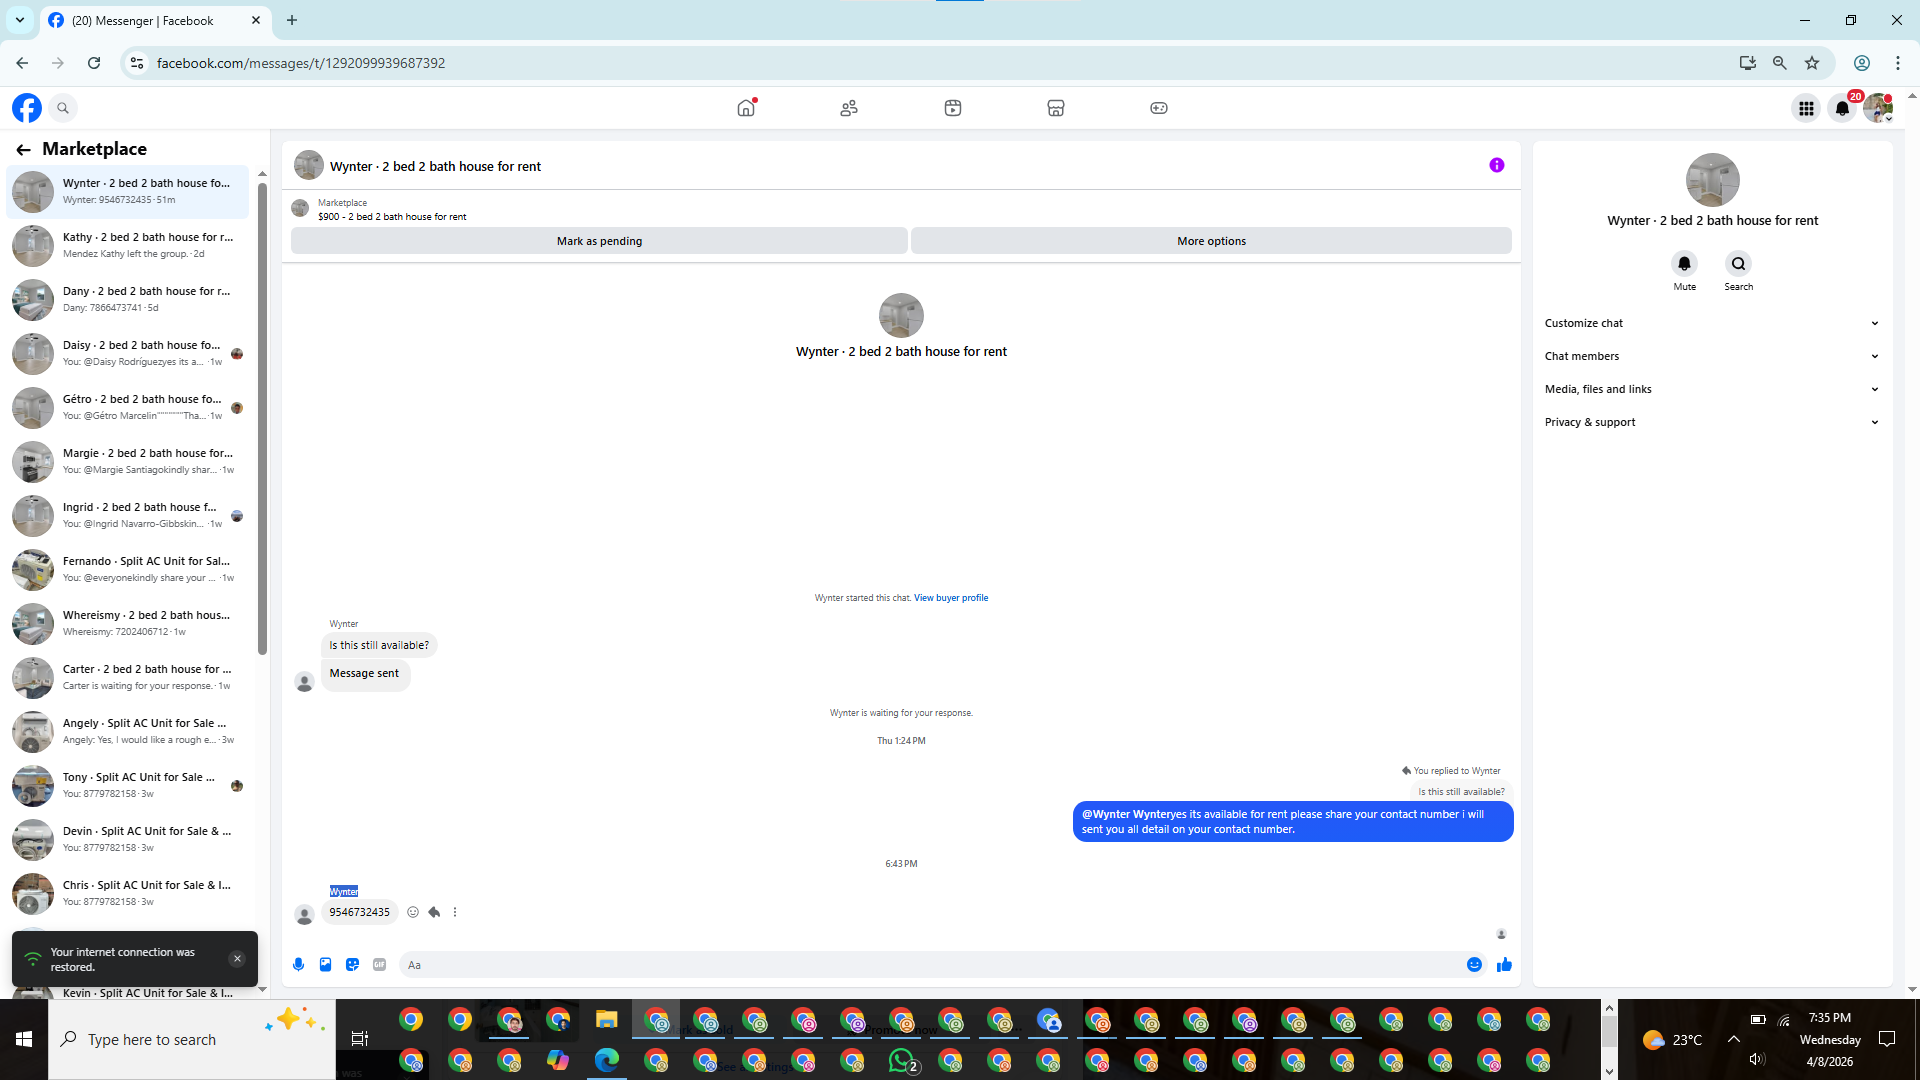Open the Facebook Marketplace tab icon
This screenshot has width=1920, height=1080.
pyautogui.click(x=1055, y=108)
